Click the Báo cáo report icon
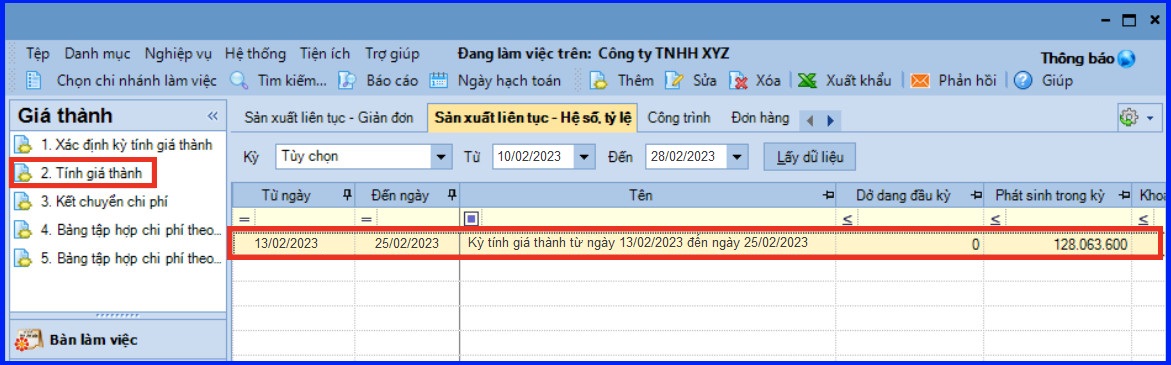The height and width of the screenshot is (365, 1171). pyautogui.click(x=347, y=80)
